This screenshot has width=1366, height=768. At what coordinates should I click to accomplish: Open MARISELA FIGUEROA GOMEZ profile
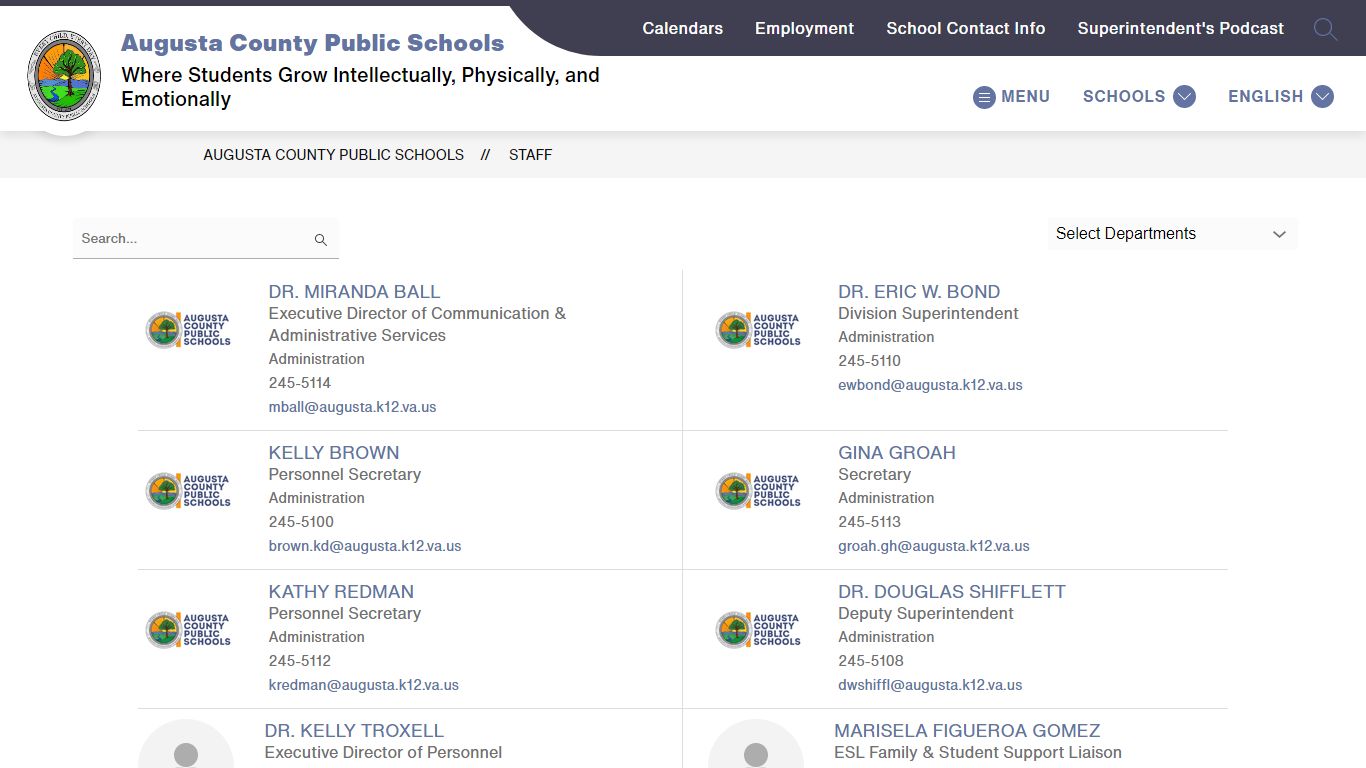point(967,731)
